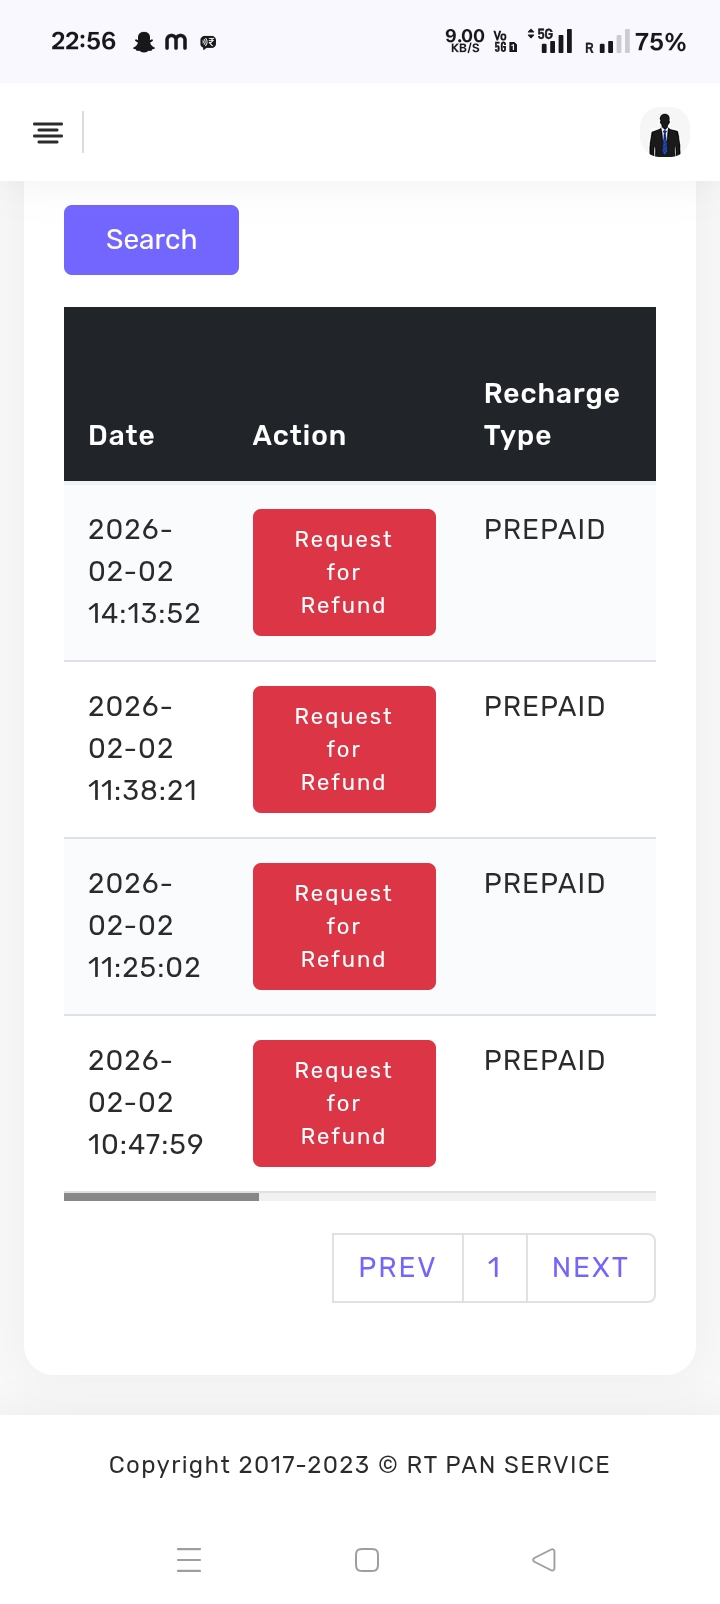Select page 1 in pagination
The width and height of the screenshot is (720, 1604).
494,1267
